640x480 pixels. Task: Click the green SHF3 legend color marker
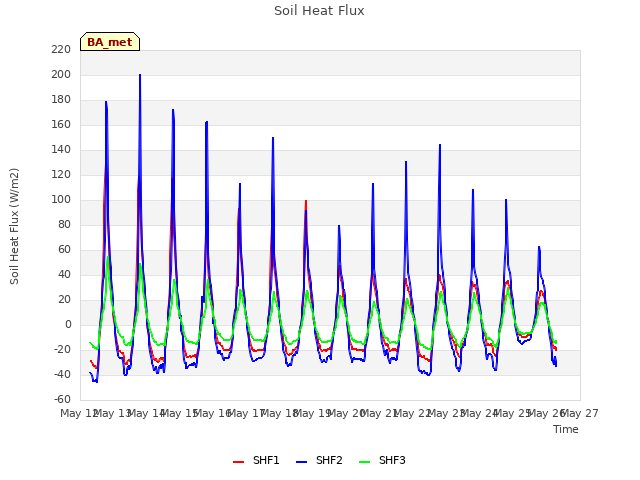click(x=364, y=462)
